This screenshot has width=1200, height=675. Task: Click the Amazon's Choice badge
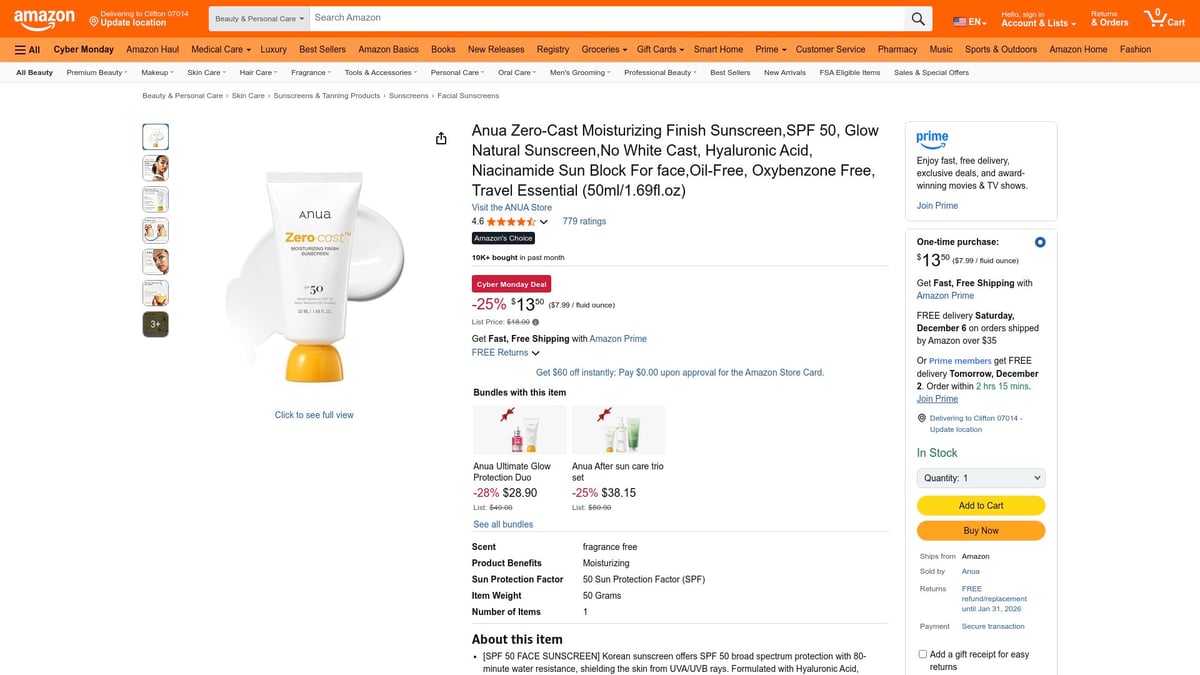503,238
